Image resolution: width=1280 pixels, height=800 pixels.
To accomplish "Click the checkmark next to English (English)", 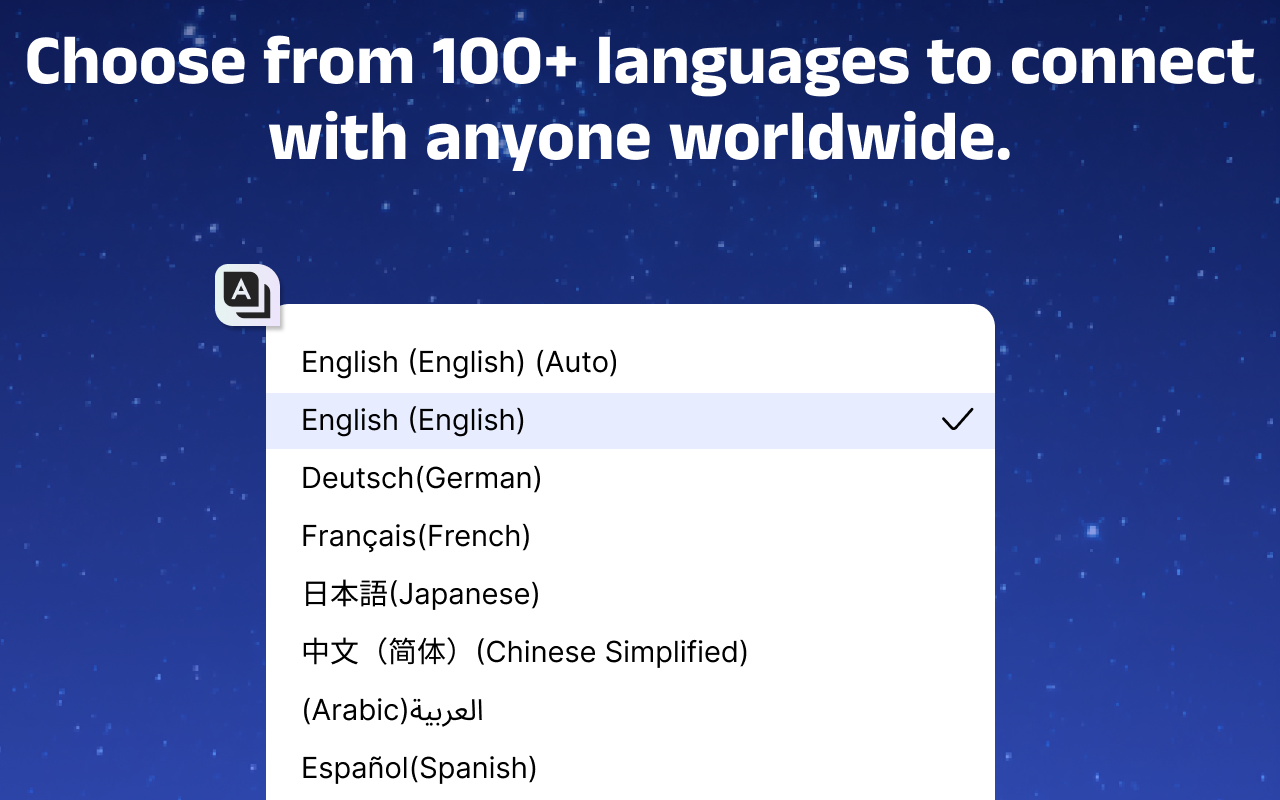I will [957, 420].
